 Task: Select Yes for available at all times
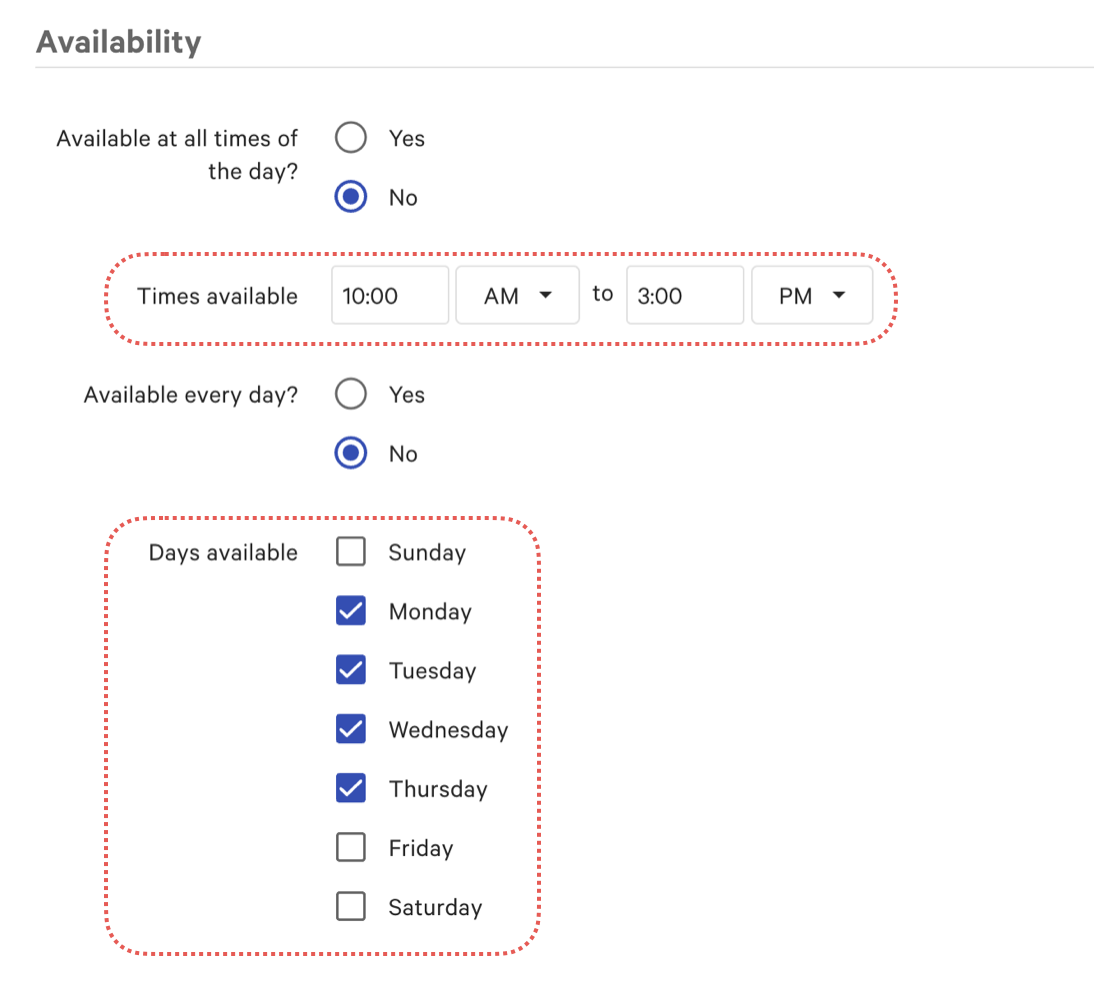tap(351, 138)
